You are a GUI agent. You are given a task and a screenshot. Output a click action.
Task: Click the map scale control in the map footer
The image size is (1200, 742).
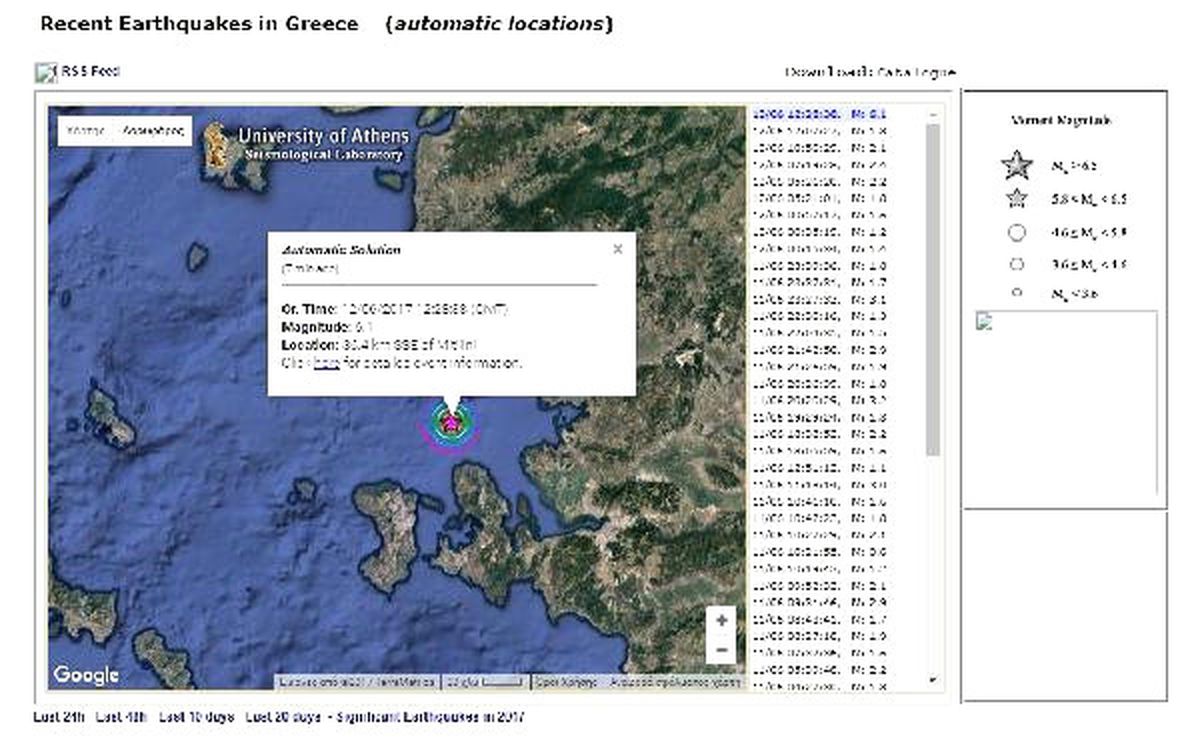[x=484, y=682]
